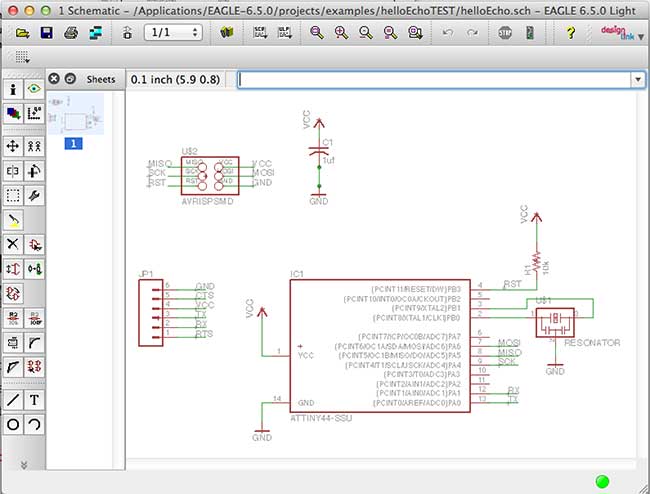Select the Mark tool

[34, 114]
